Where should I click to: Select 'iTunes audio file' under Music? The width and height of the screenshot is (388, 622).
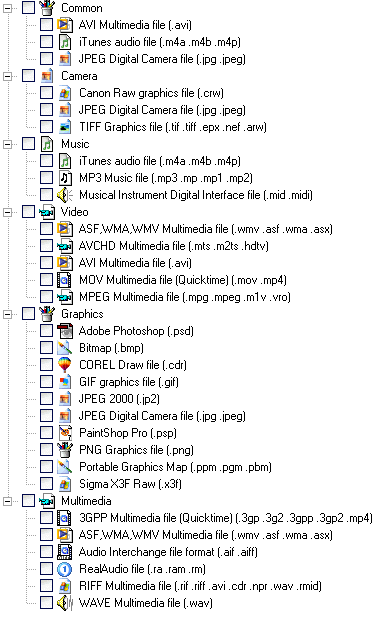pyautogui.click(x=159, y=161)
